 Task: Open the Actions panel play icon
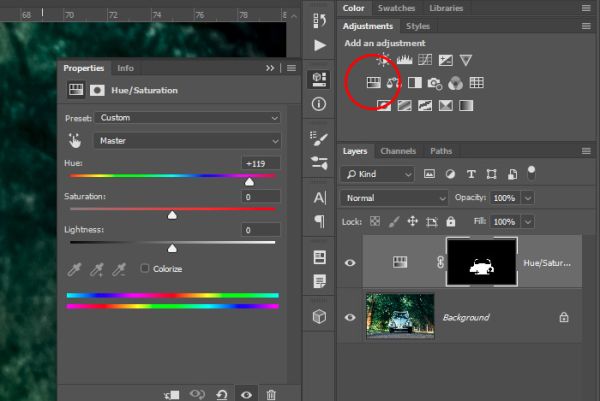[320, 46]
